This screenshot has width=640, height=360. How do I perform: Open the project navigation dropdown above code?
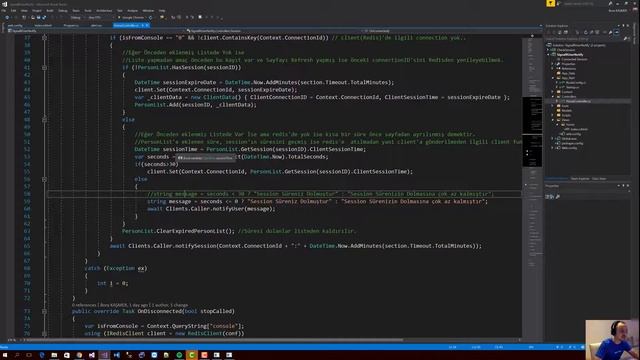click(x=96, y=31)
